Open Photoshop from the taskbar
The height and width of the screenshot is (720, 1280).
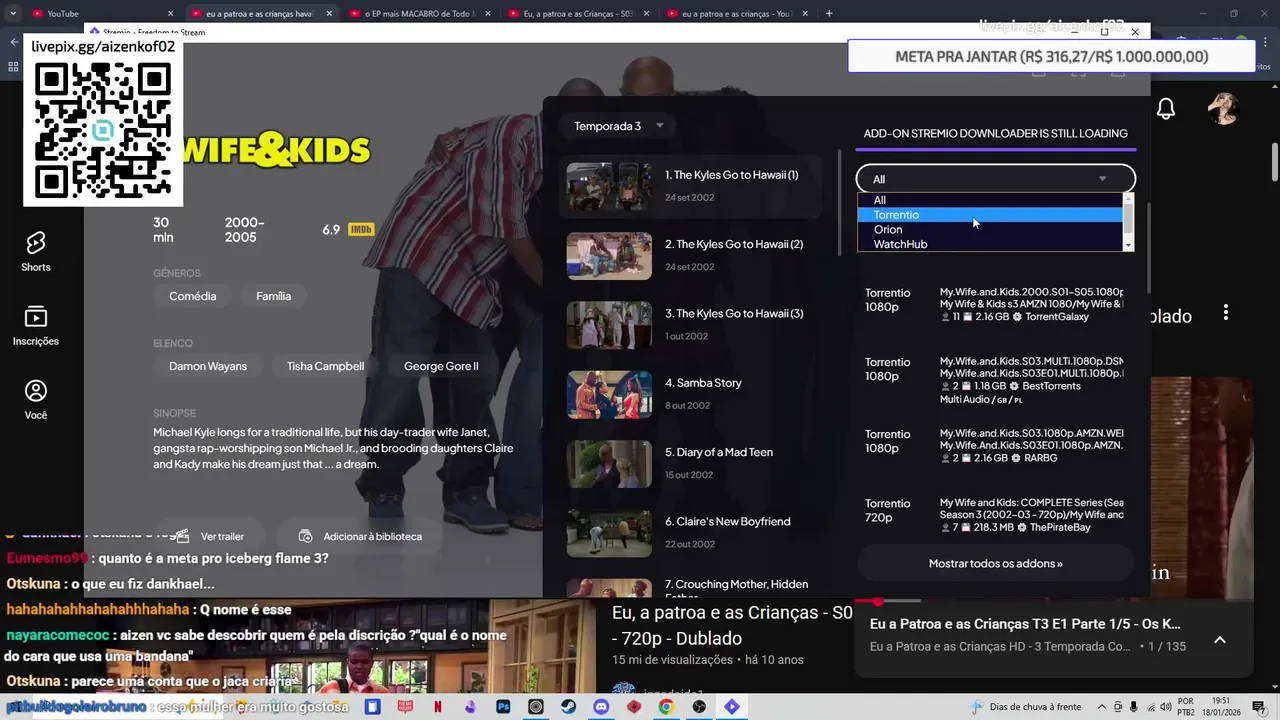[x=503, y=707]
